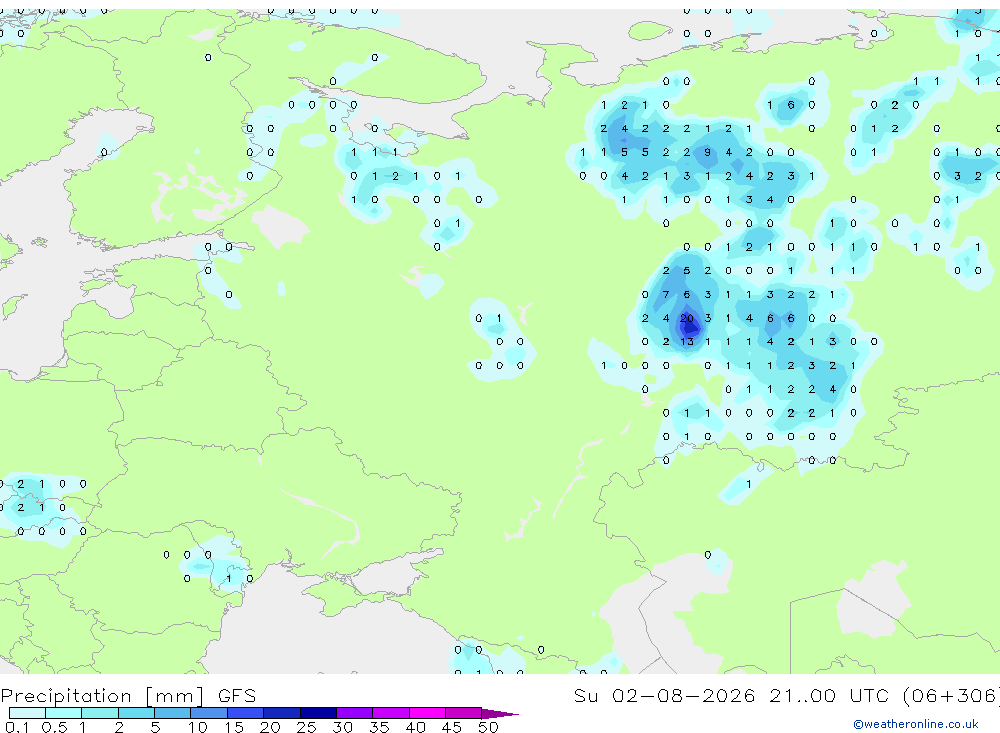This screenshot has height=733, width=1000.
Task: Click the 1–2 mm legend color swatch
Action: 100,713
